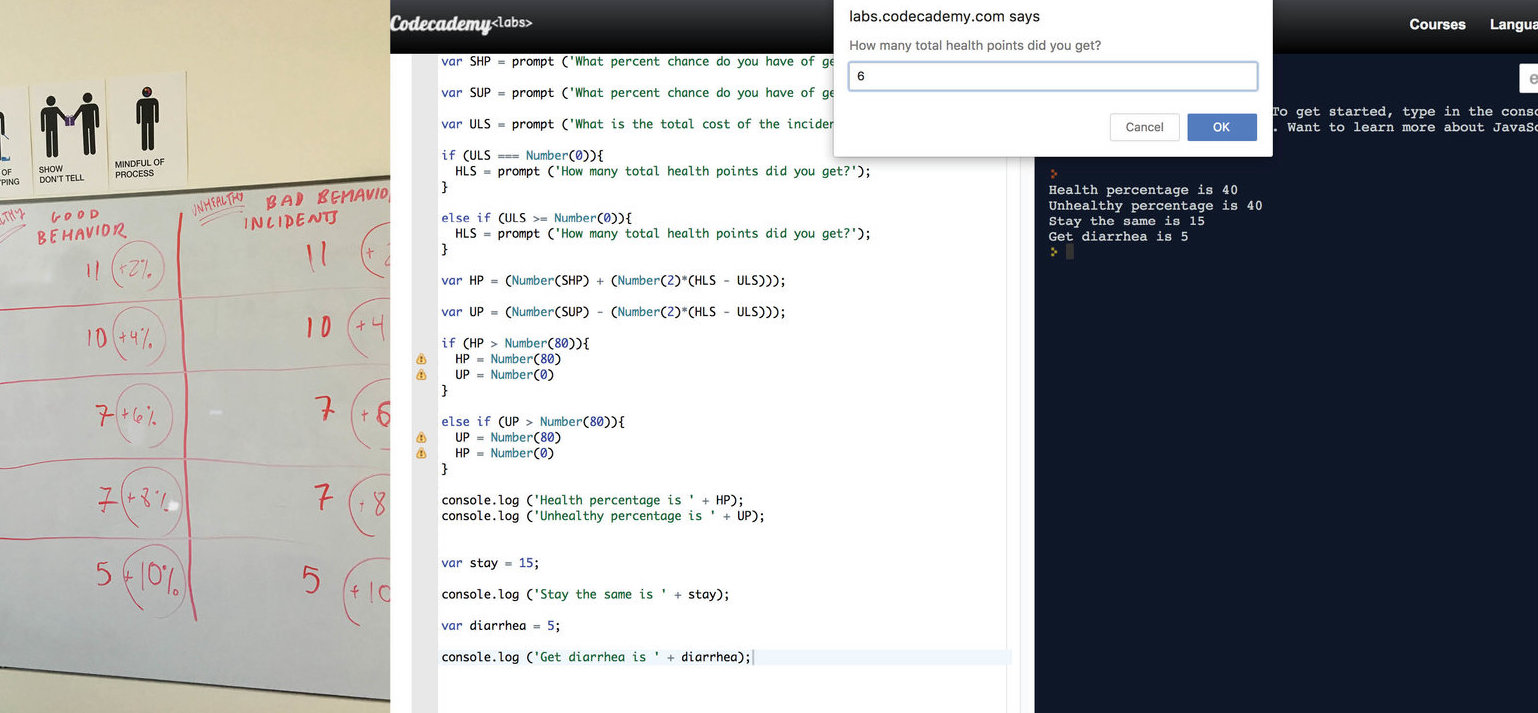Select console output 'Stay the same is 15'

pyautogui.click(x=1126, y=221)
